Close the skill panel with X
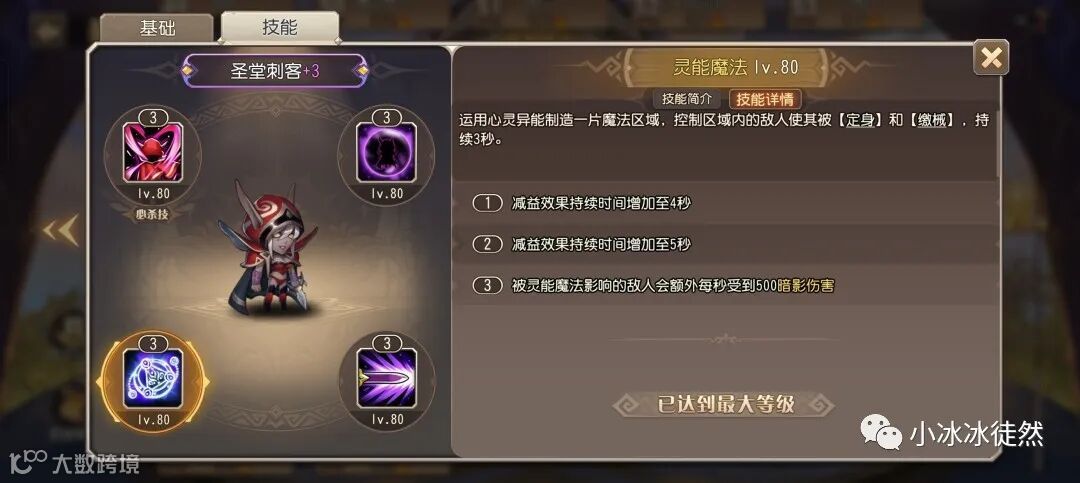1080x483 pixels. [990, 57]
